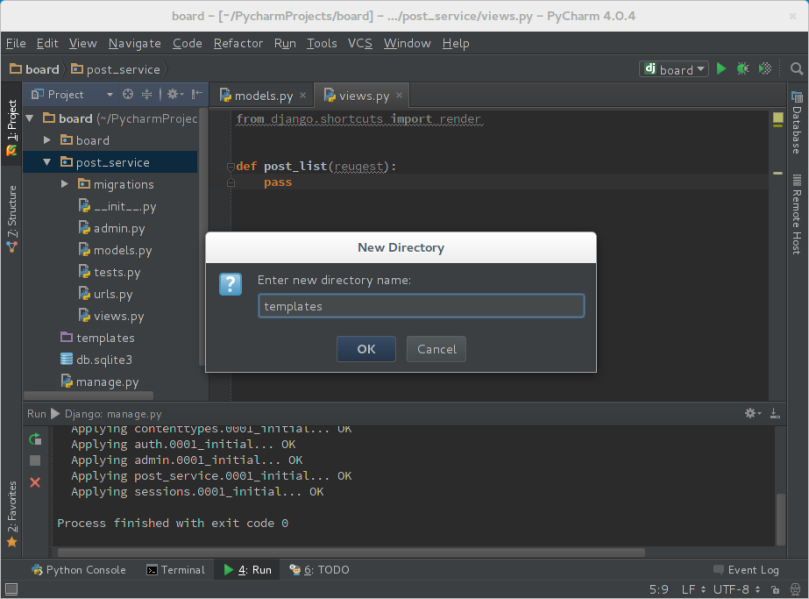Select the views.py editor tab
This screenshot has height=599, width=809.
[x=362, y=96]
